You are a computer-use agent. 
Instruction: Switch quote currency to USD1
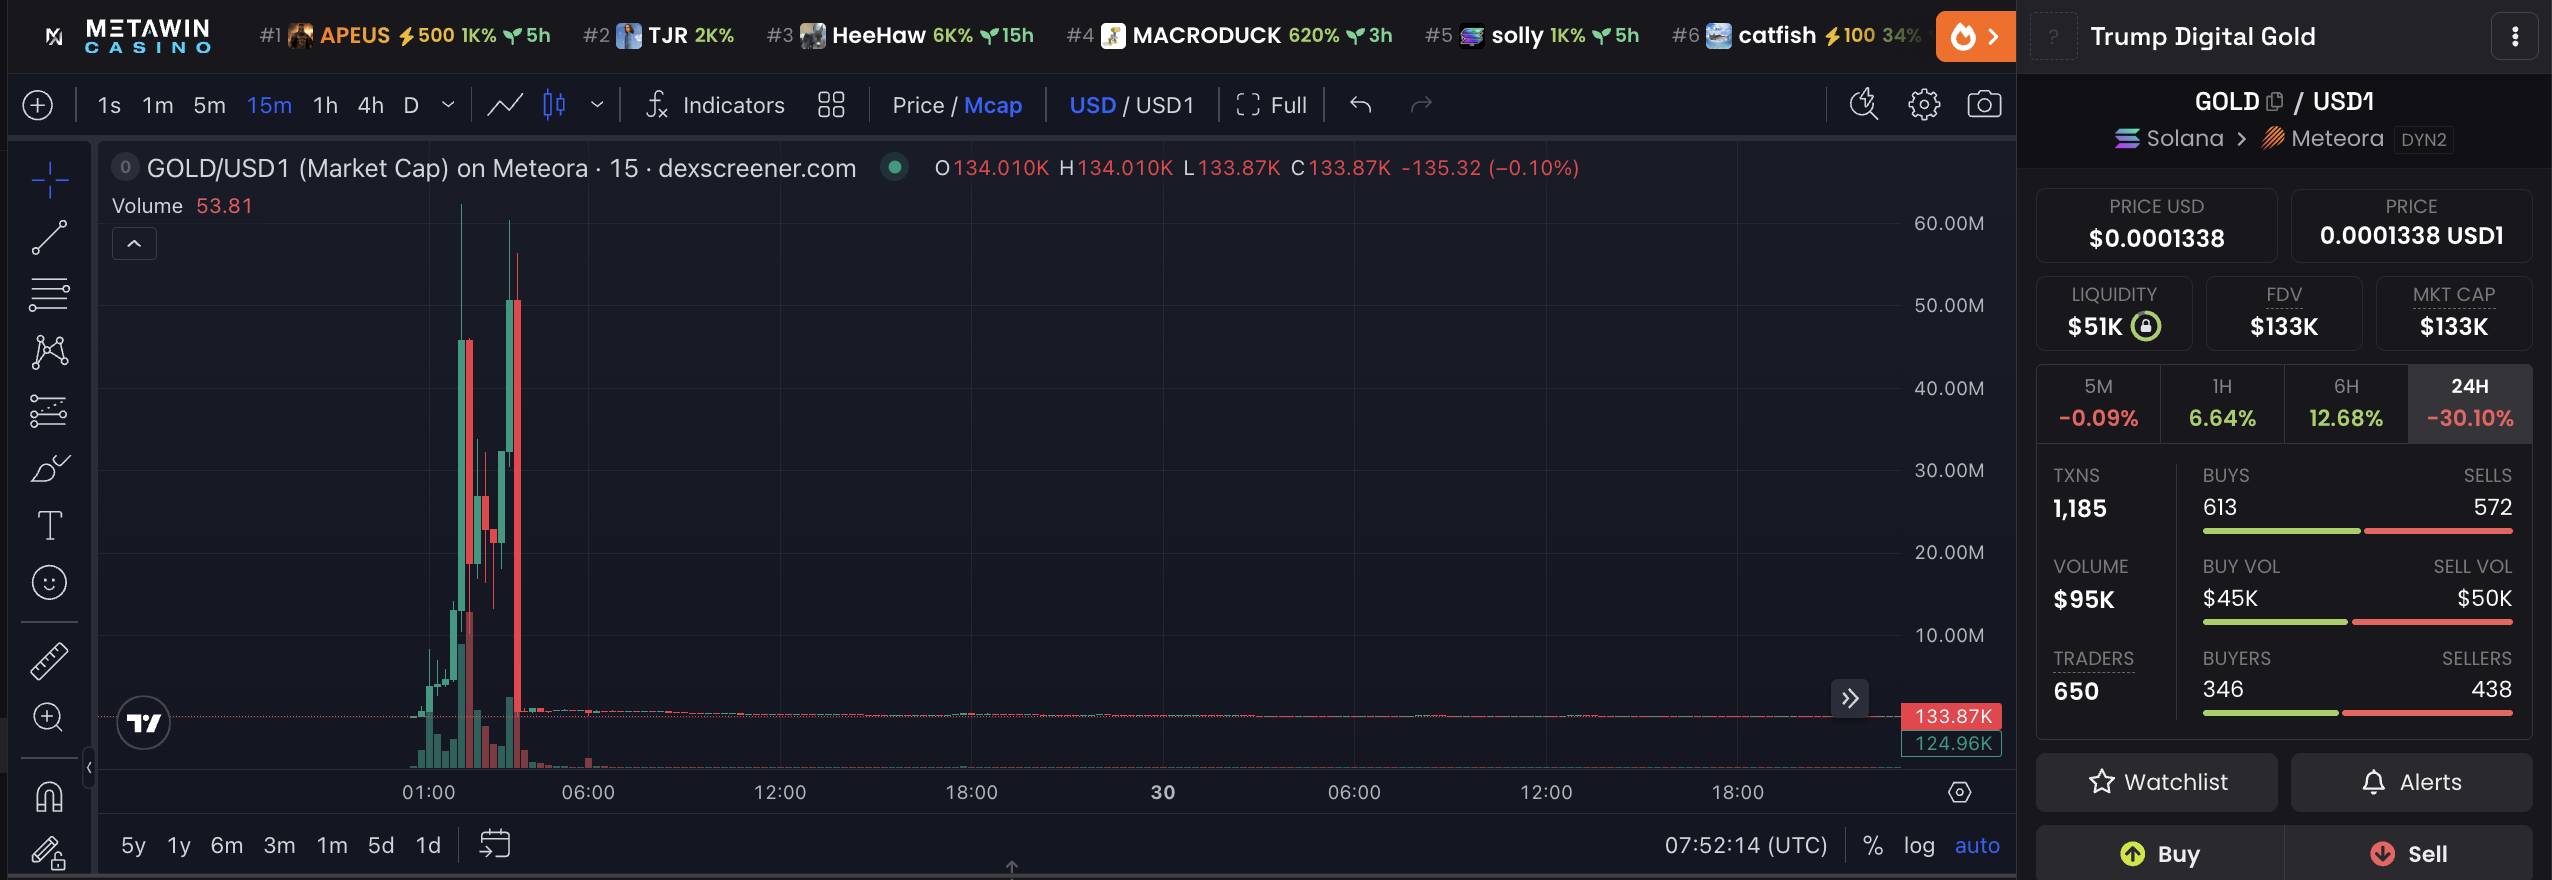pos(1165,105)
